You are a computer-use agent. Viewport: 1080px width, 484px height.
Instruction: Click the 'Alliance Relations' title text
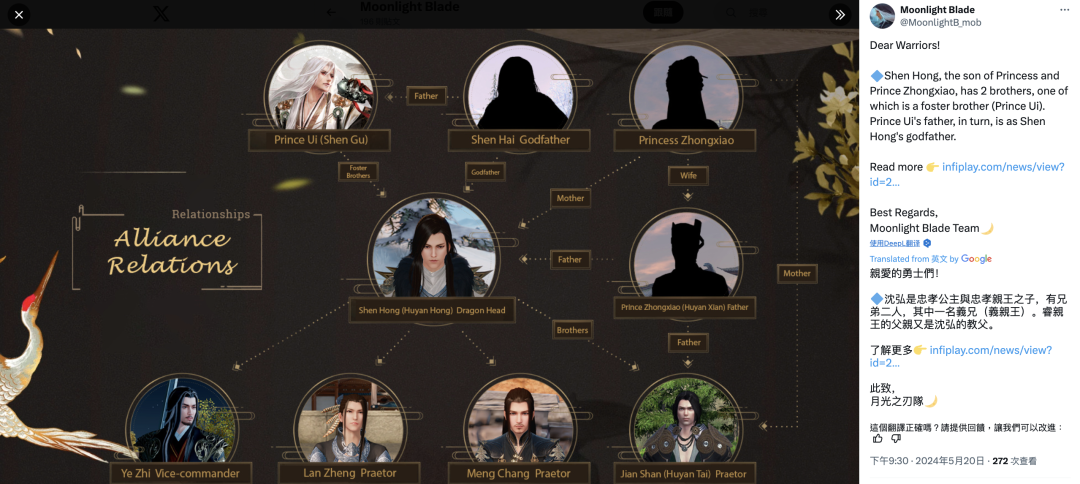point(172,251)
